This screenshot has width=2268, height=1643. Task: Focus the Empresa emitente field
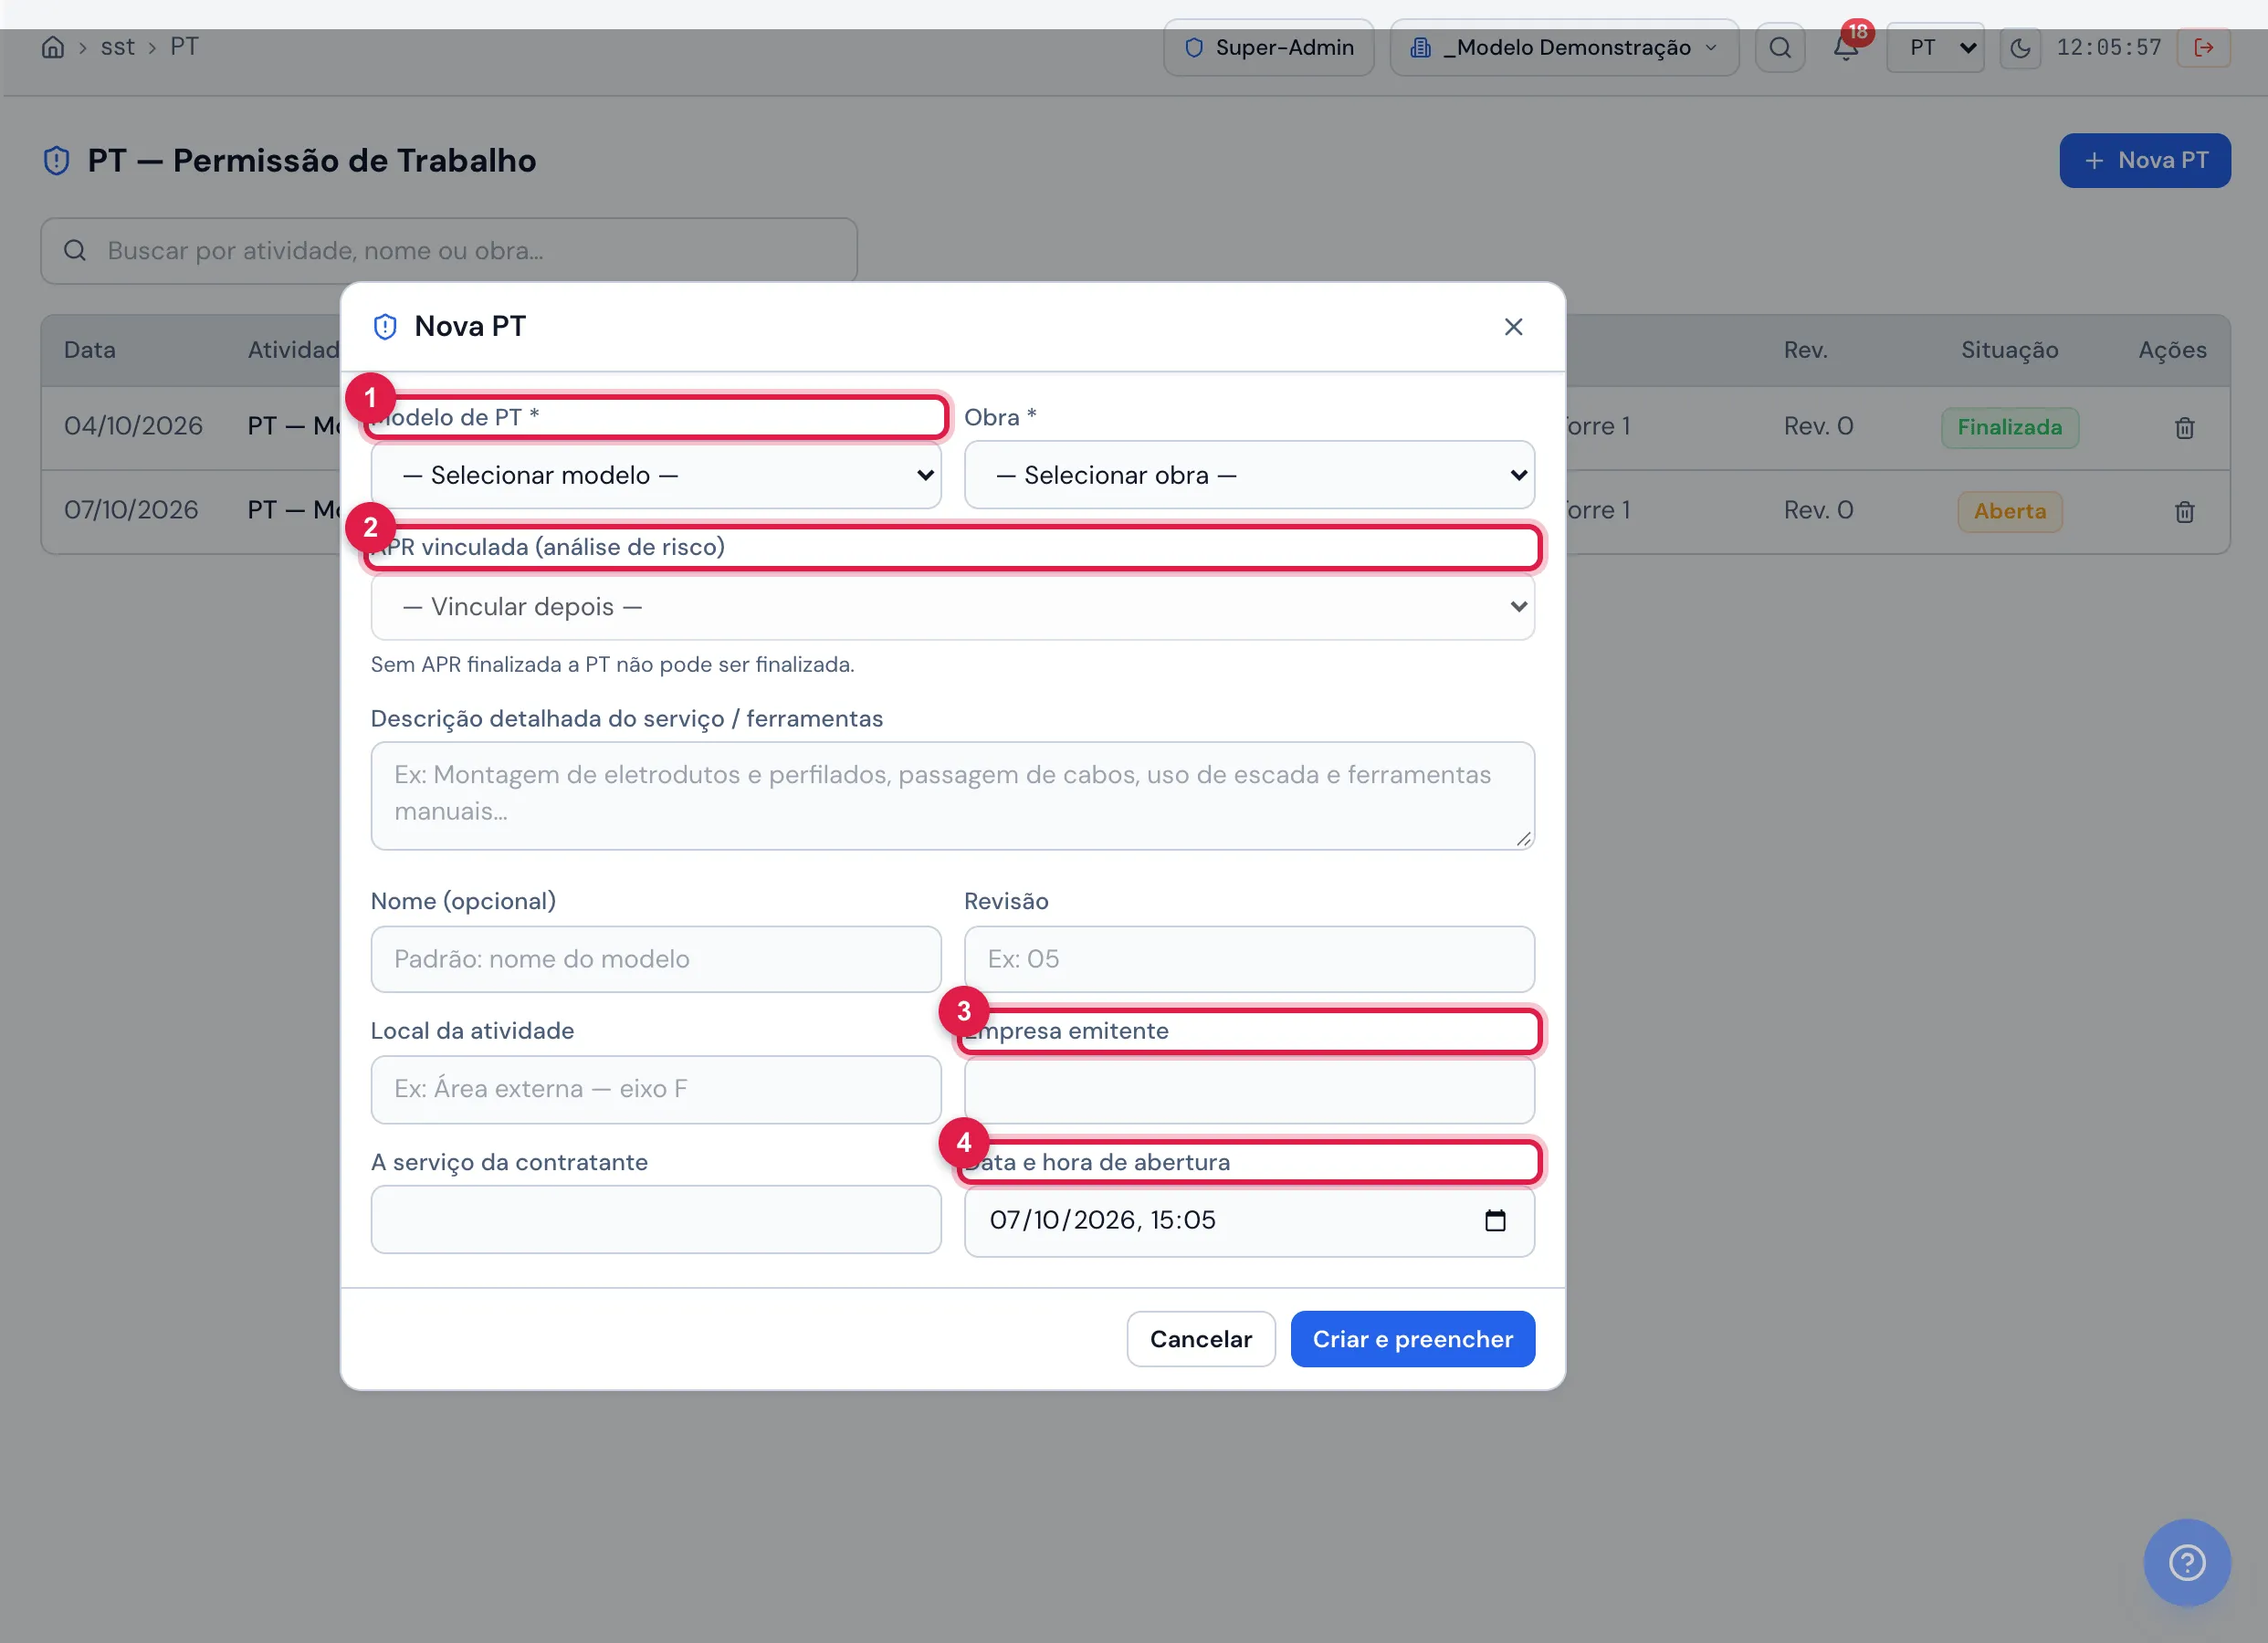(x=1249, y=1091)
